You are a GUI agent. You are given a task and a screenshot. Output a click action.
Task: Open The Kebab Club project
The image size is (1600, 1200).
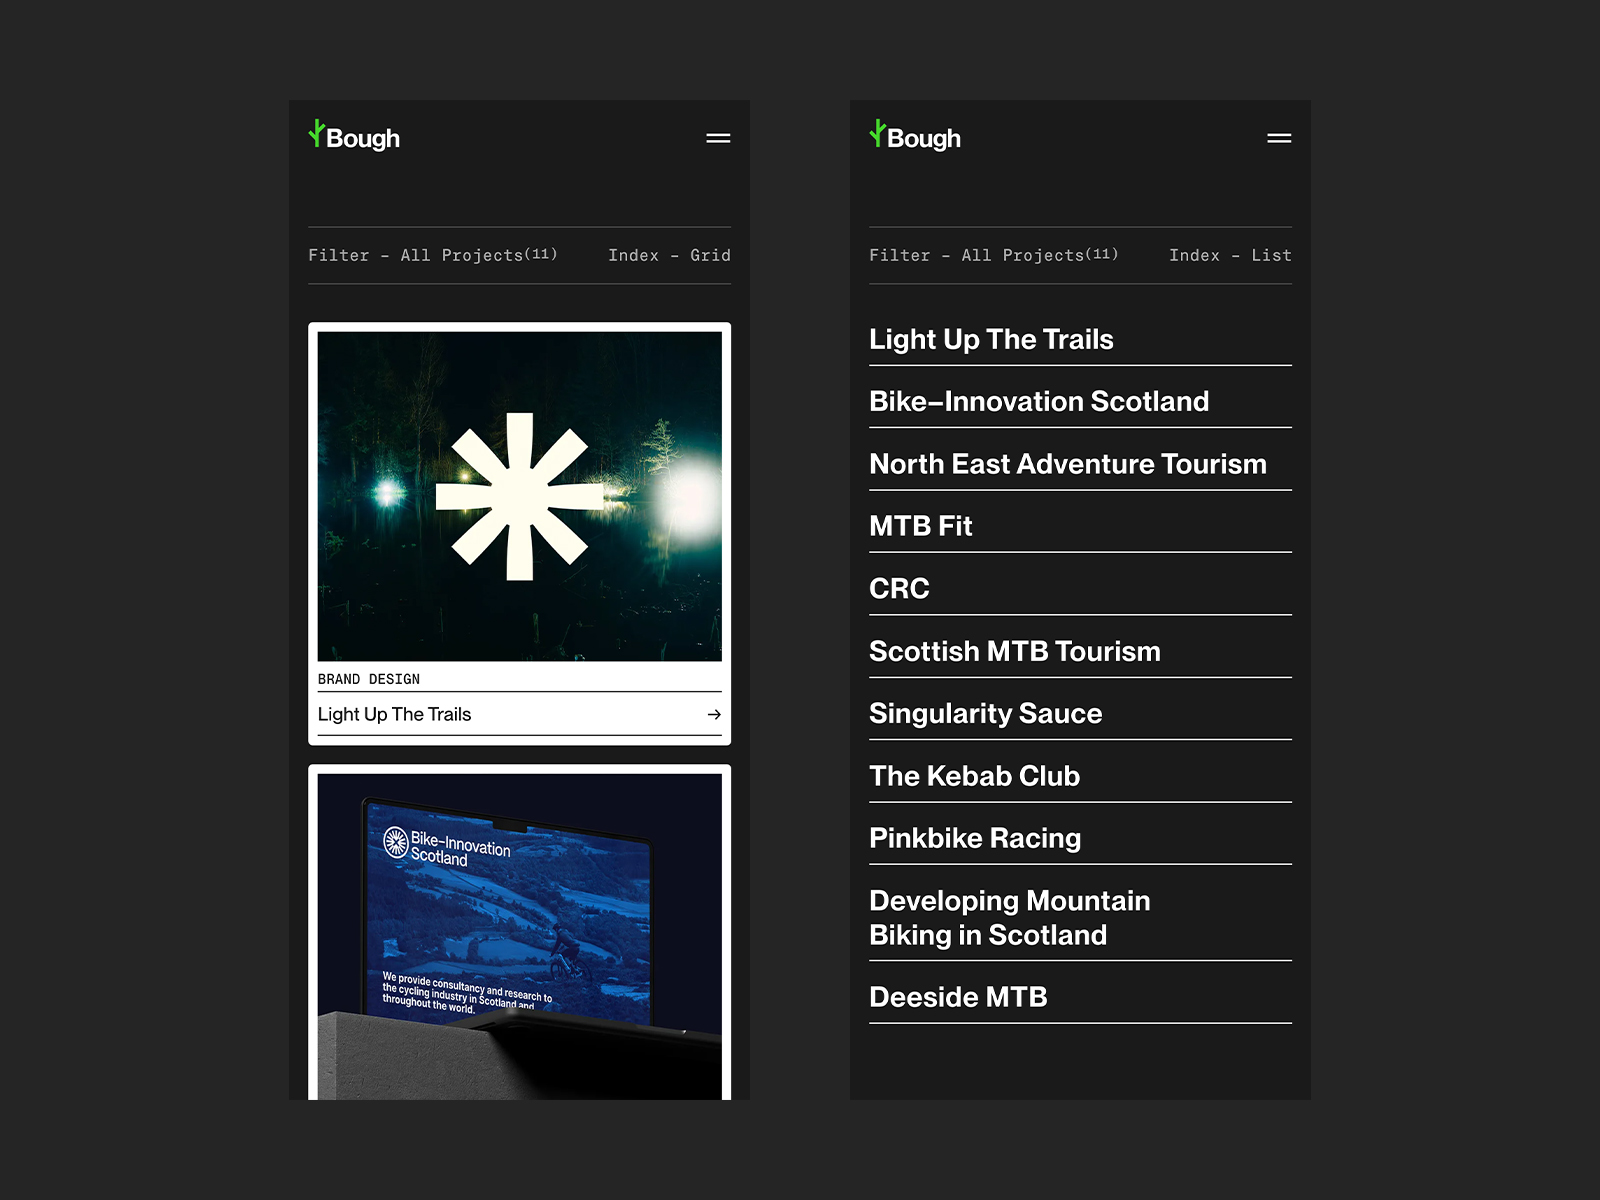click(974, 776)
